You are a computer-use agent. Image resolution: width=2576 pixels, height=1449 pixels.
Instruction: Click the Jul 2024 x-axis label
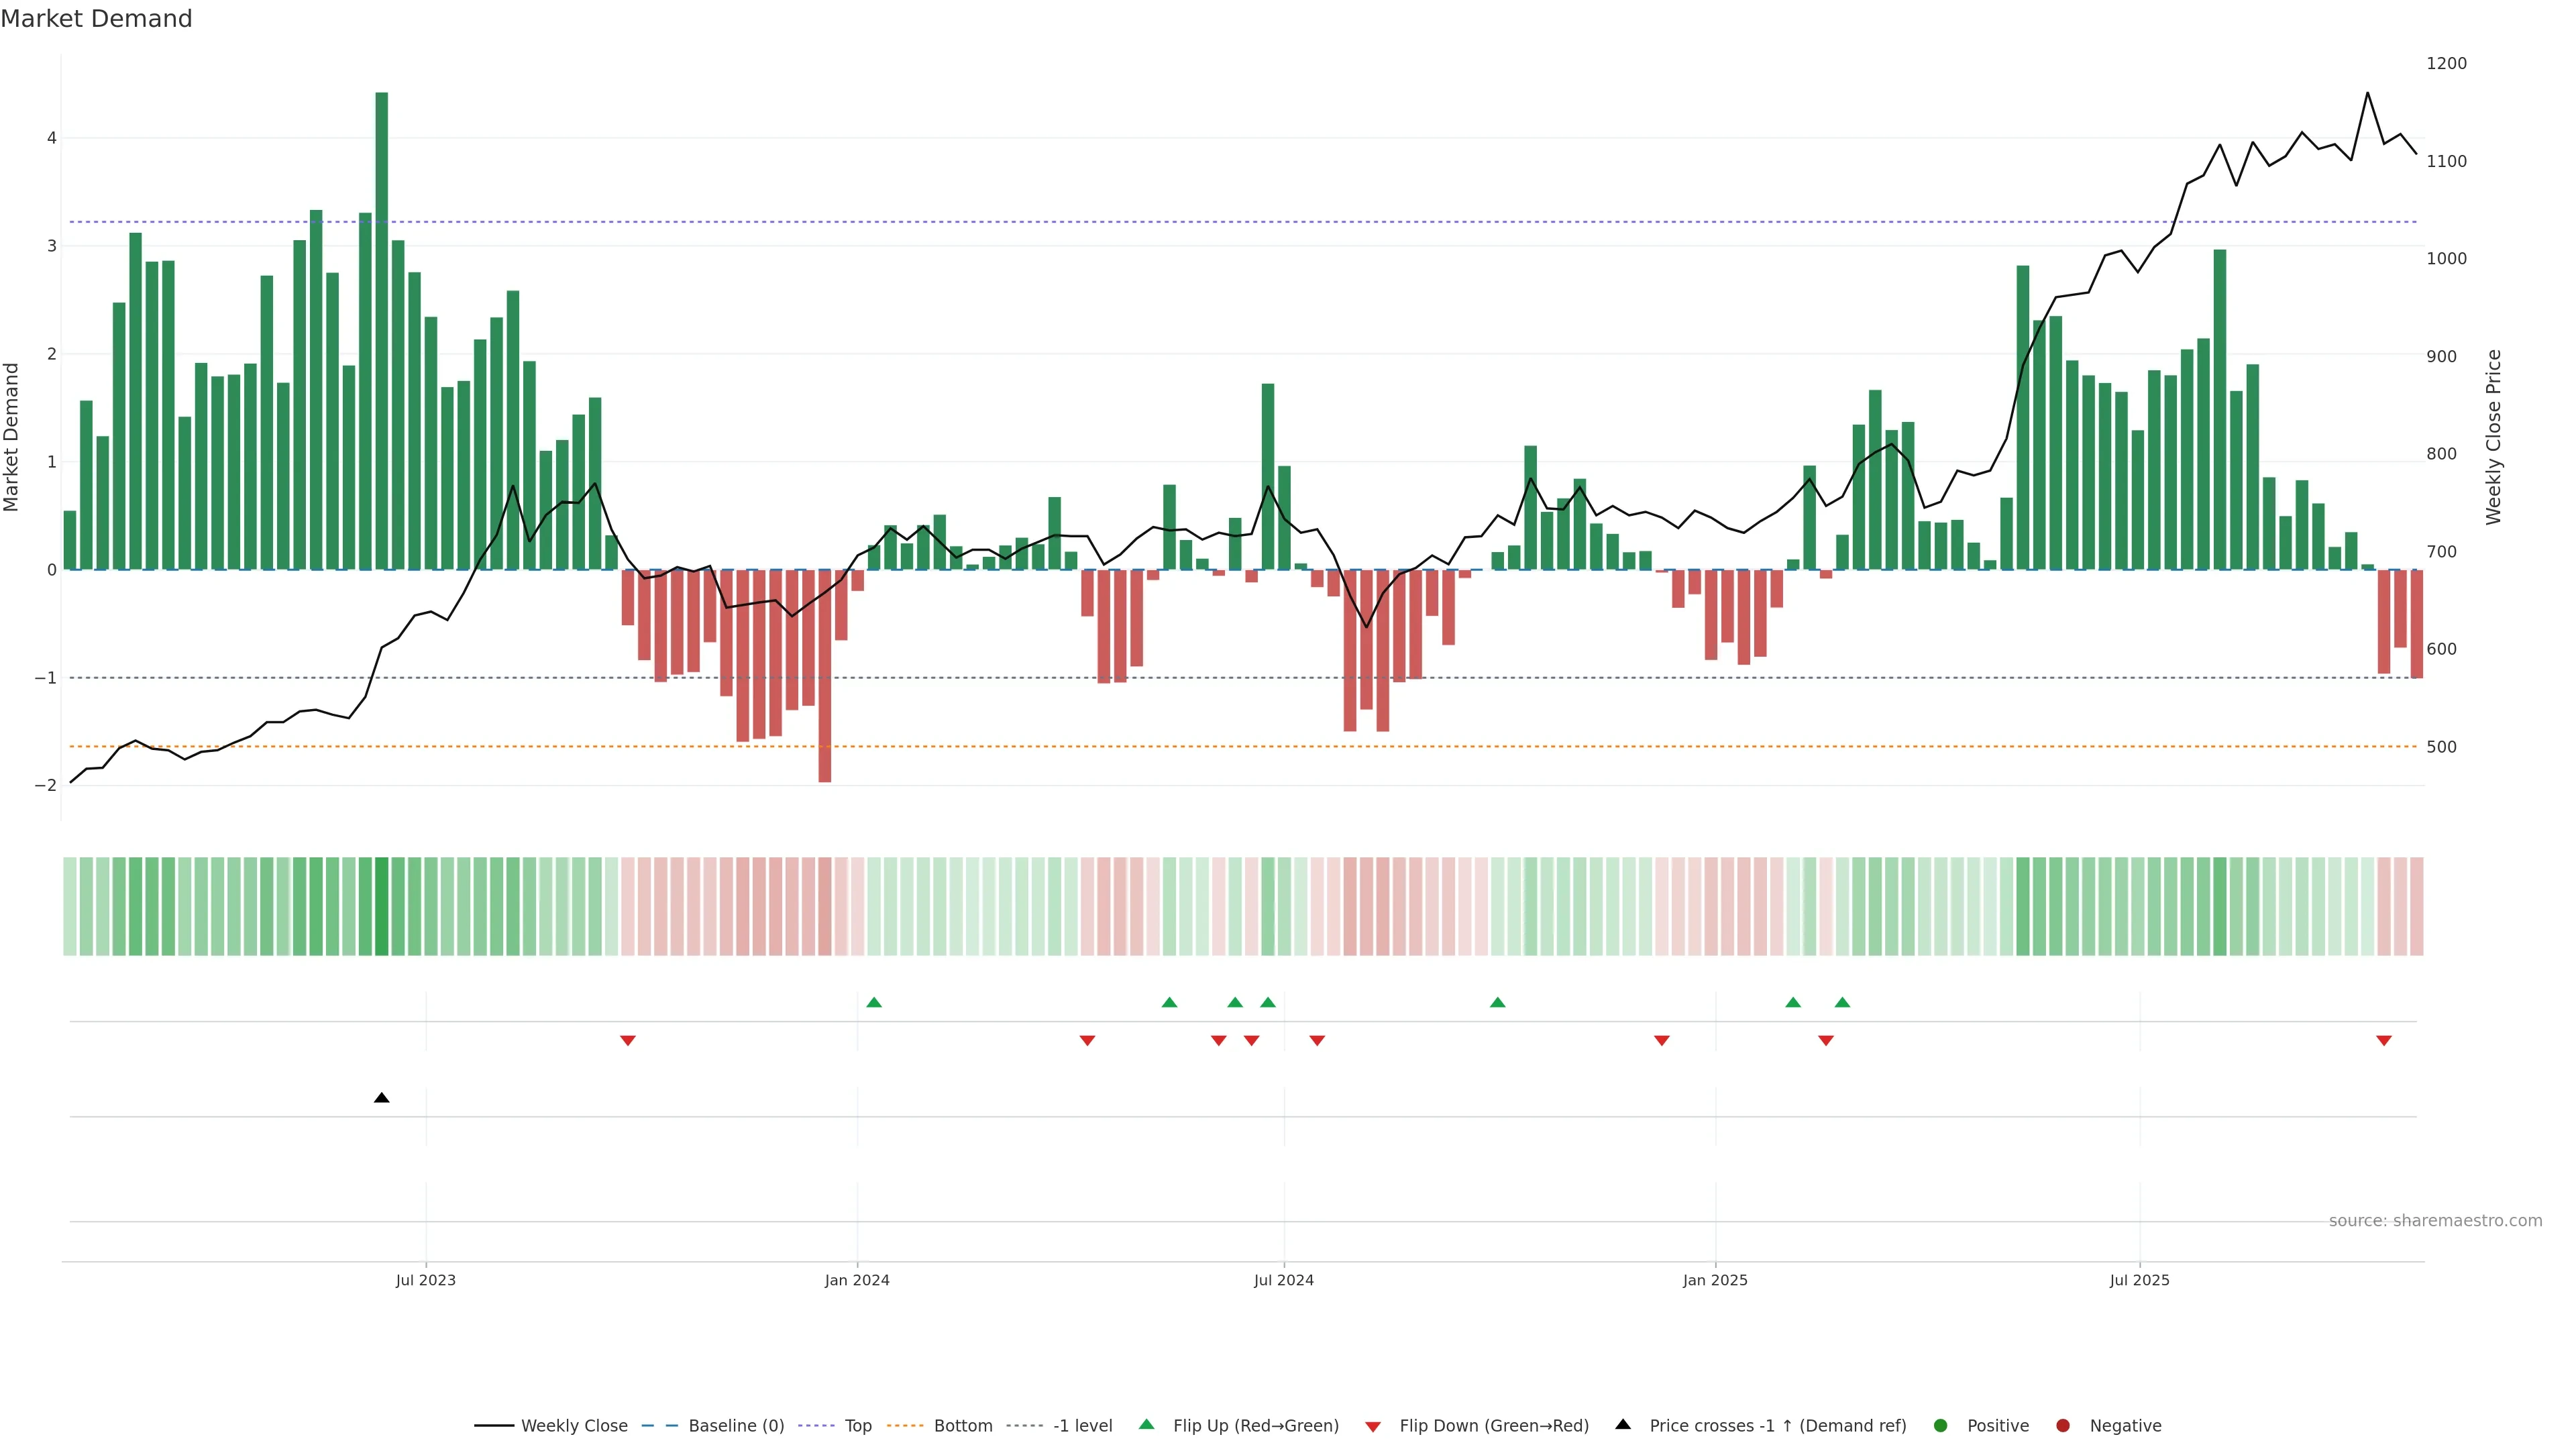pos(1284,1281)
